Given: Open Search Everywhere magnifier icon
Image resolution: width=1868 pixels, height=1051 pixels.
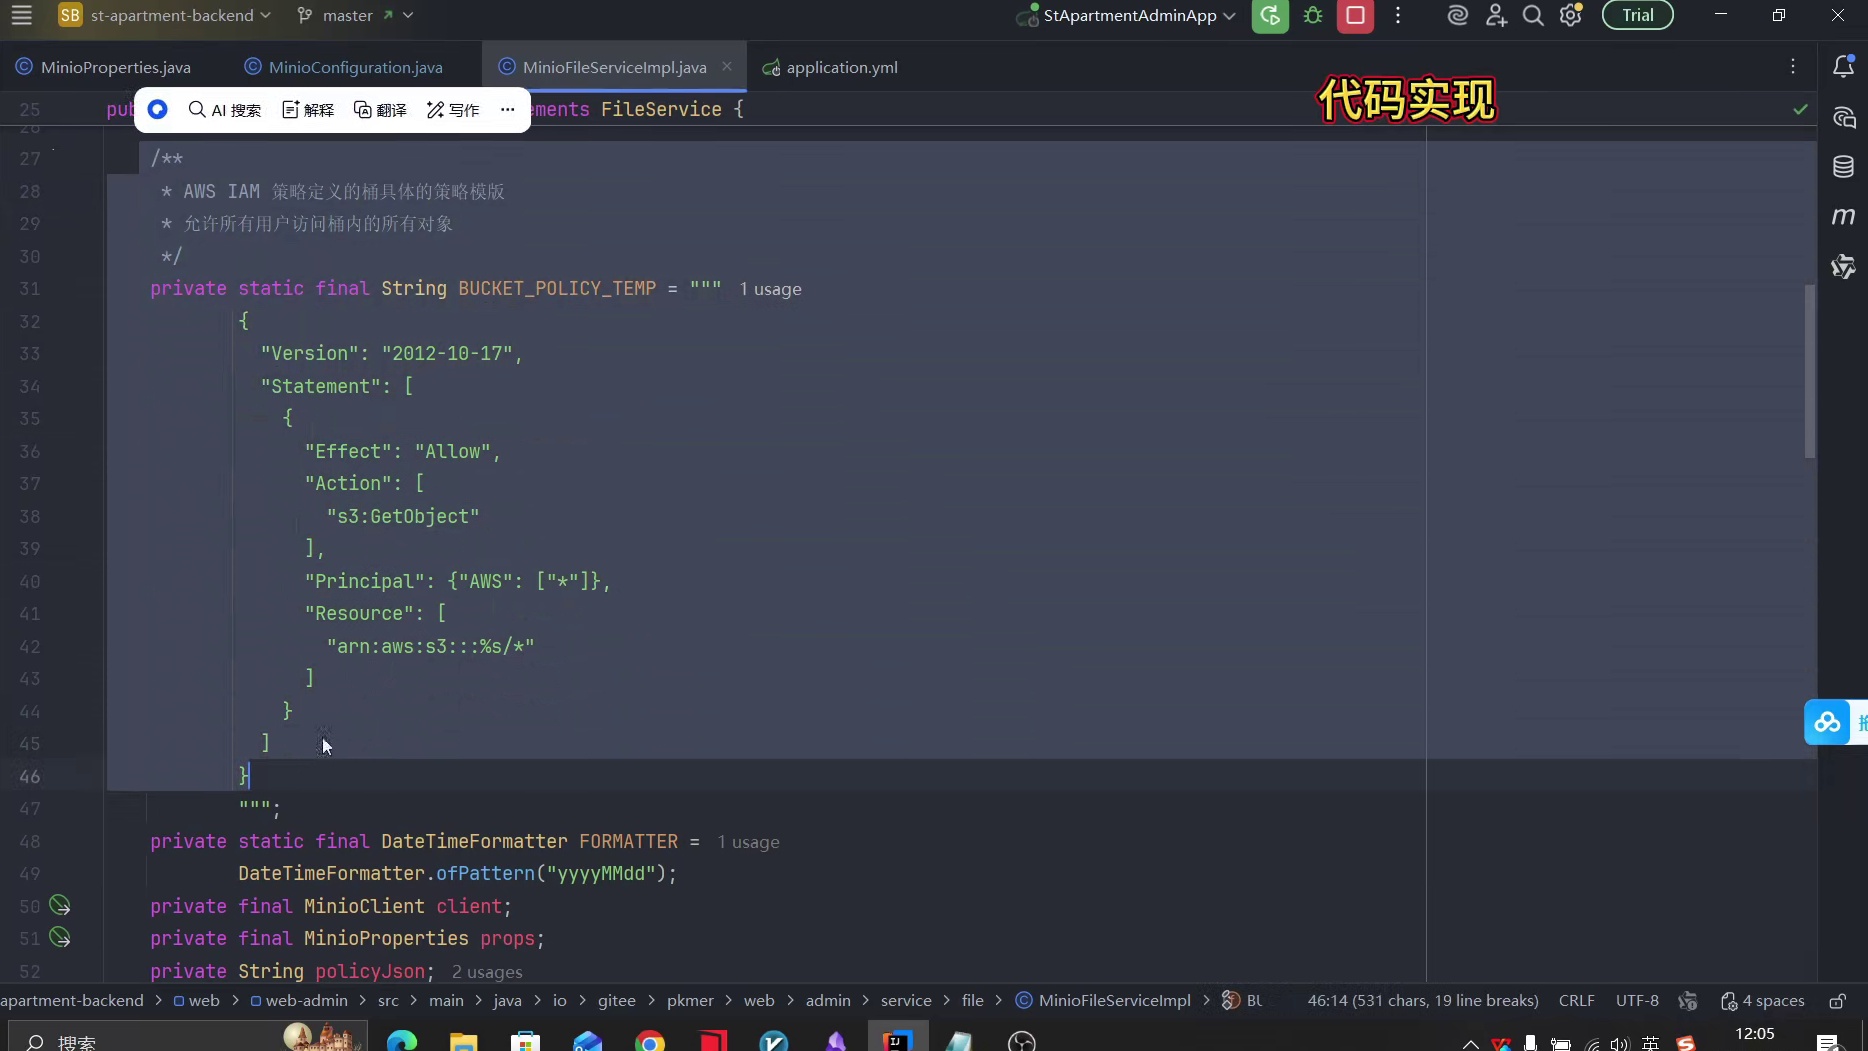Looking at the screenshot, I should 1533,15.
